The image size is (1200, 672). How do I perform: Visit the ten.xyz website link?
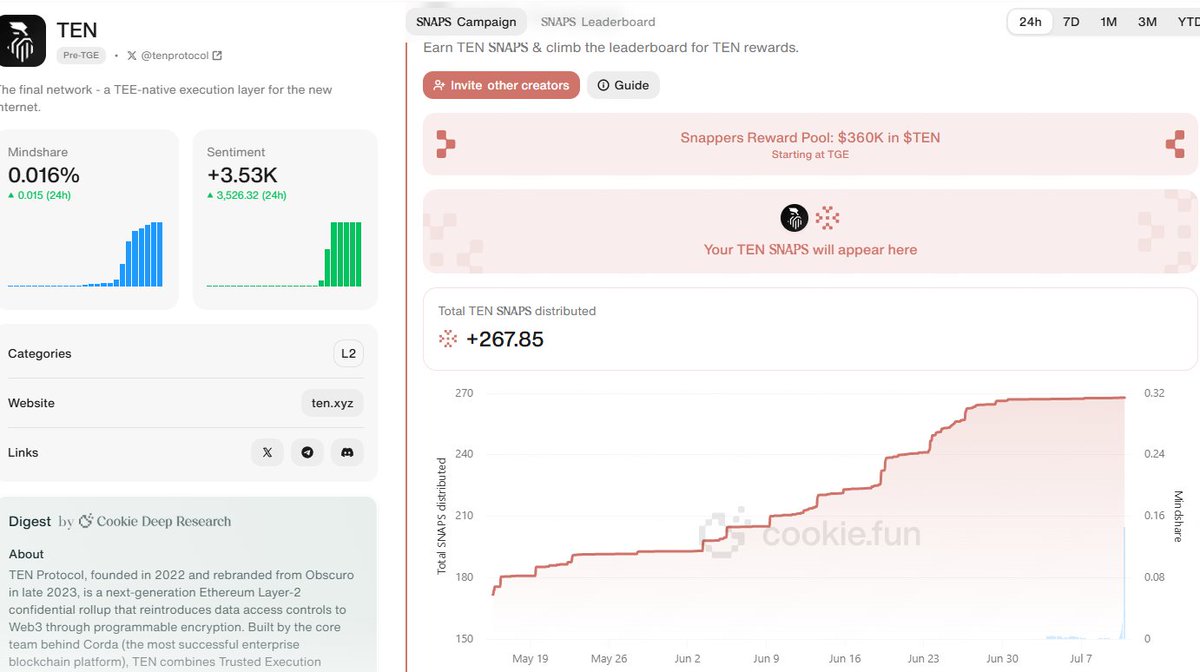(x=332, y=403)
